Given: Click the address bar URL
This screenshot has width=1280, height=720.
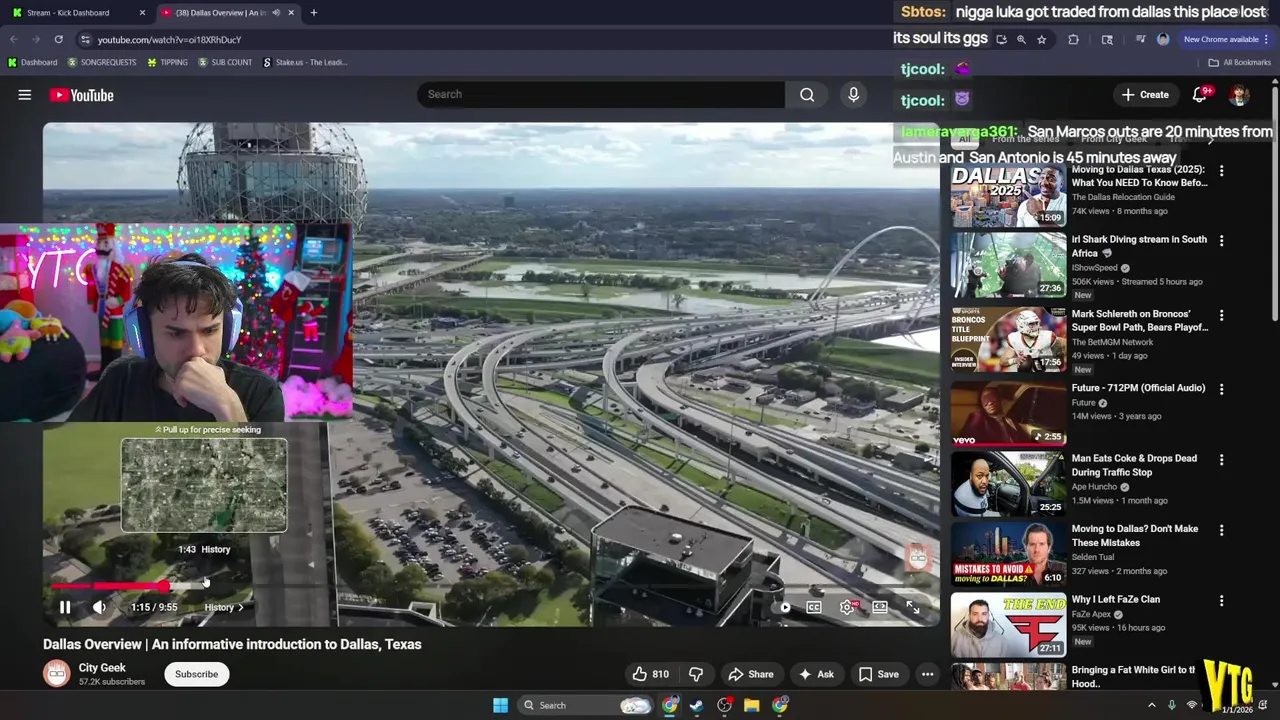Looking at the screenshot, I should click(169, 39).
